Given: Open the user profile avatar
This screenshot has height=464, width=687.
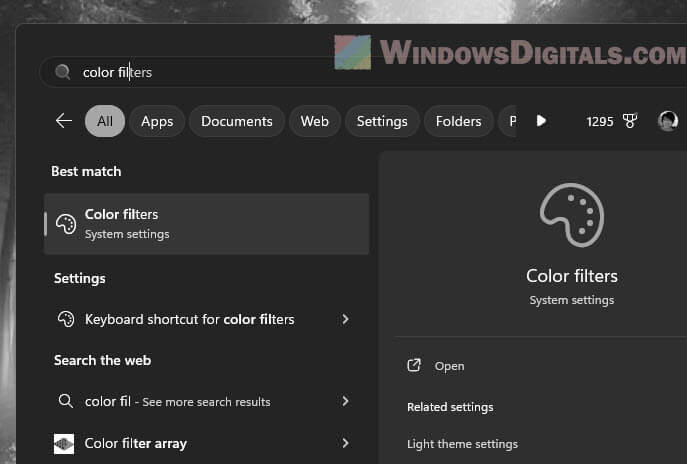Looking at the screenshot, I should click(668, 121).
